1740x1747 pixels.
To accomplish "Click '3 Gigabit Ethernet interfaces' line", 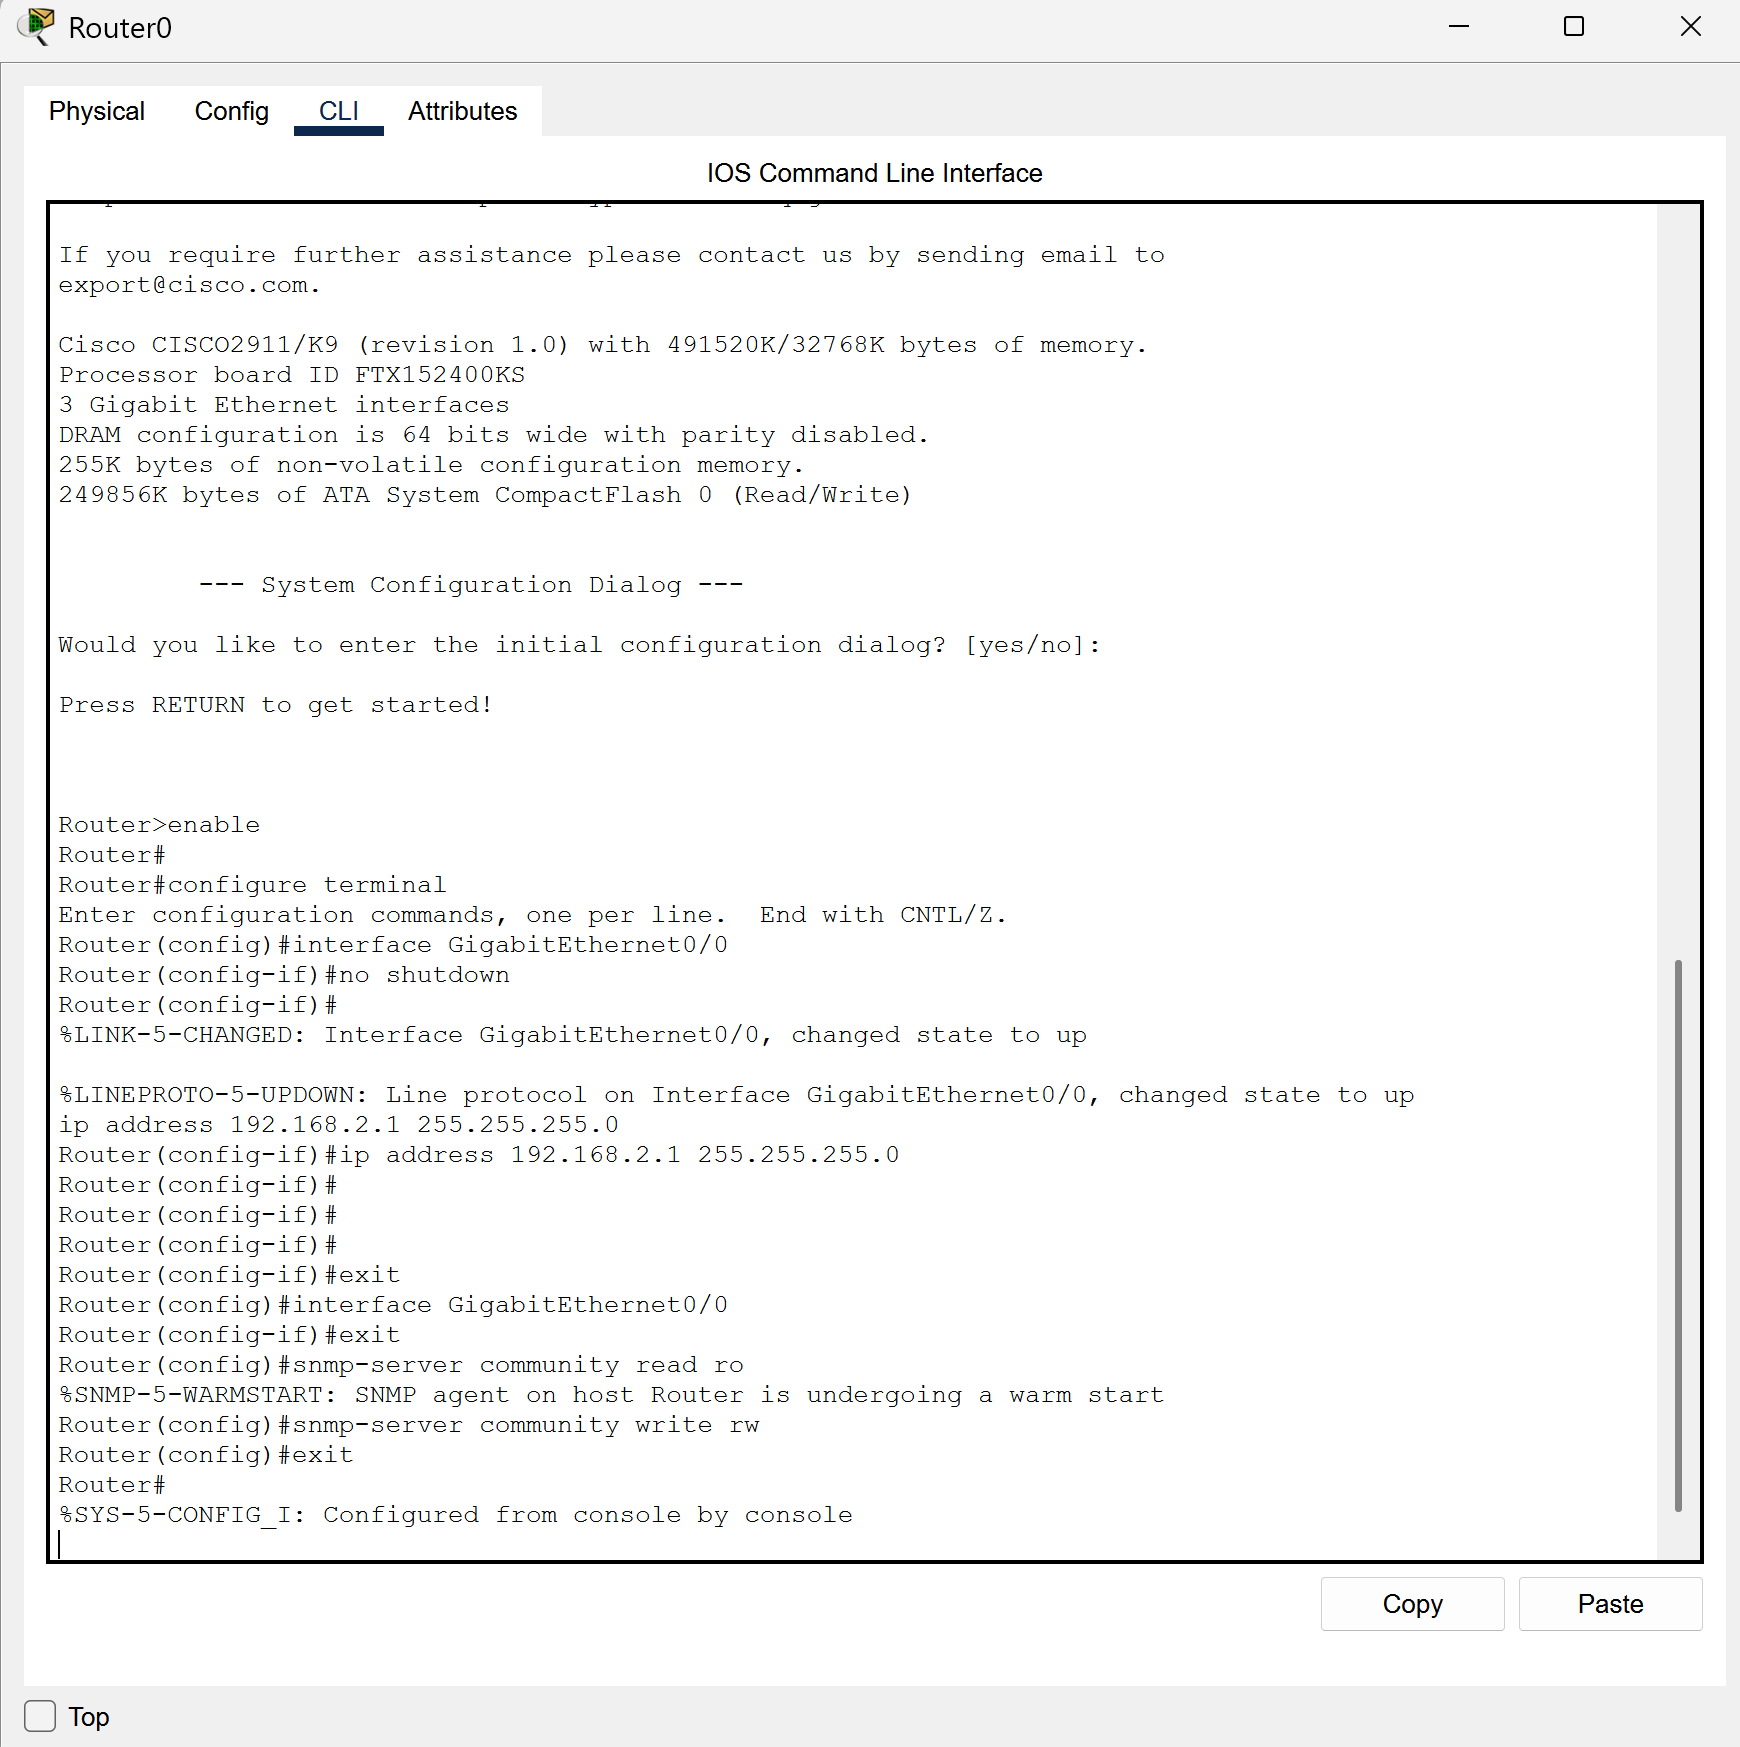I will [x=284, y=405].
